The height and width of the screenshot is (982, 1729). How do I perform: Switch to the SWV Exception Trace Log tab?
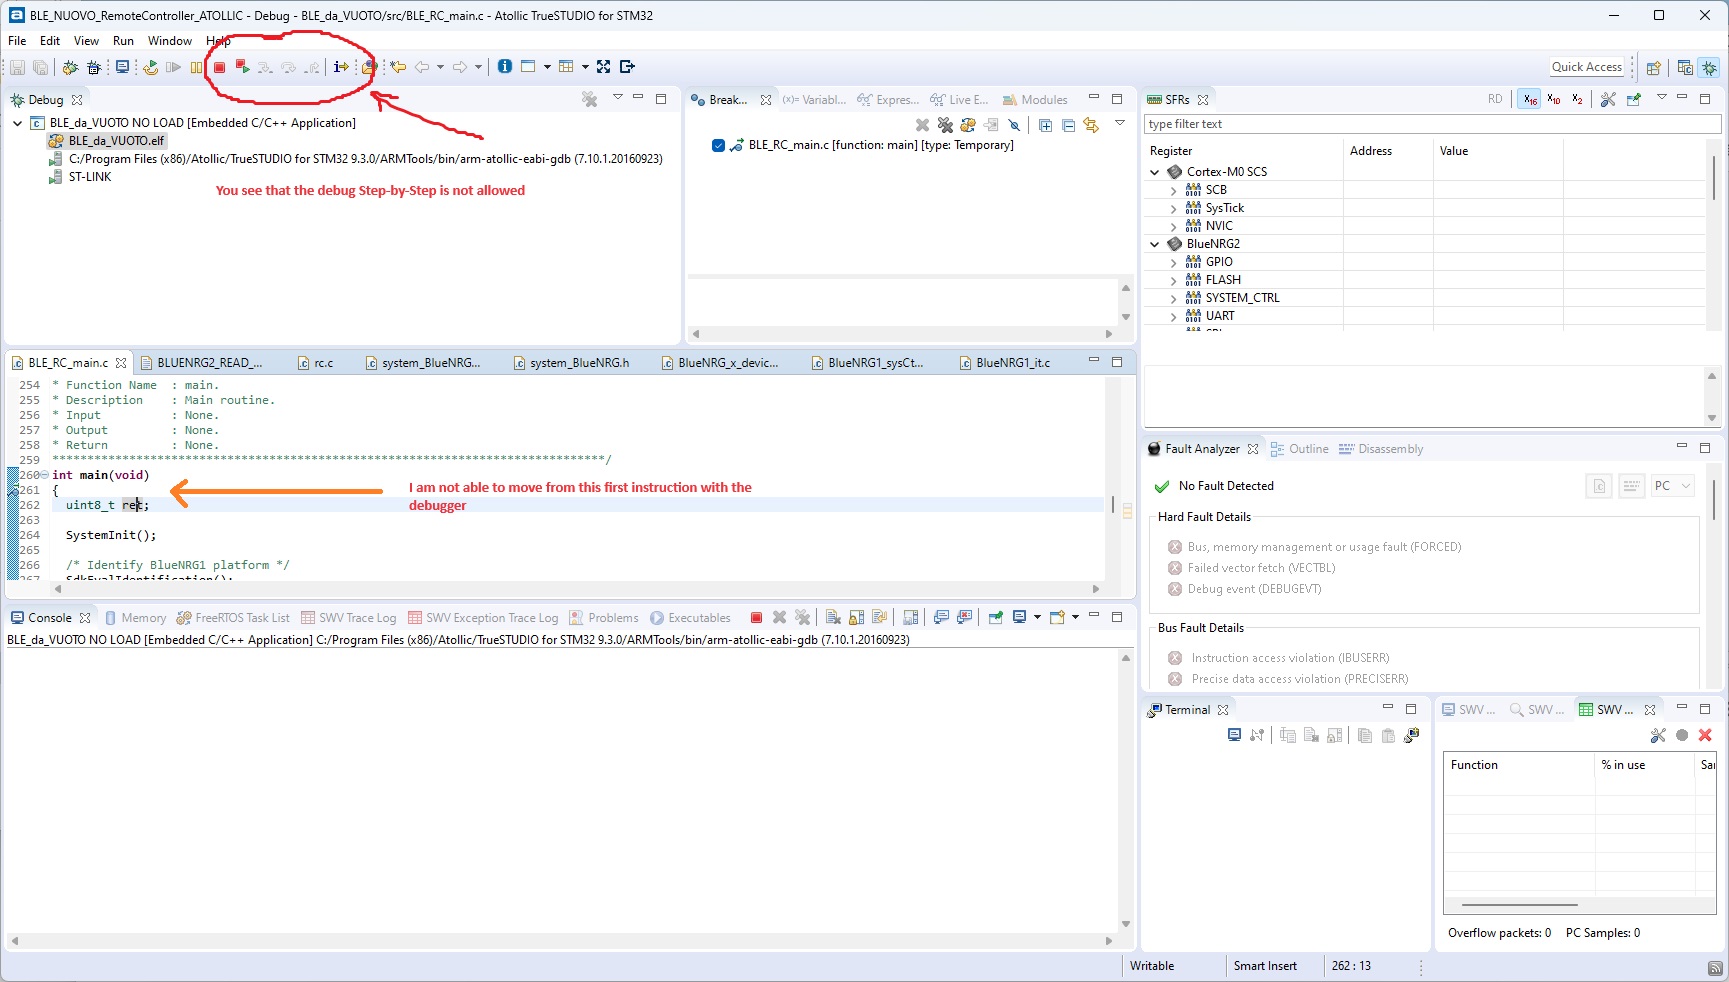point(491,618)
